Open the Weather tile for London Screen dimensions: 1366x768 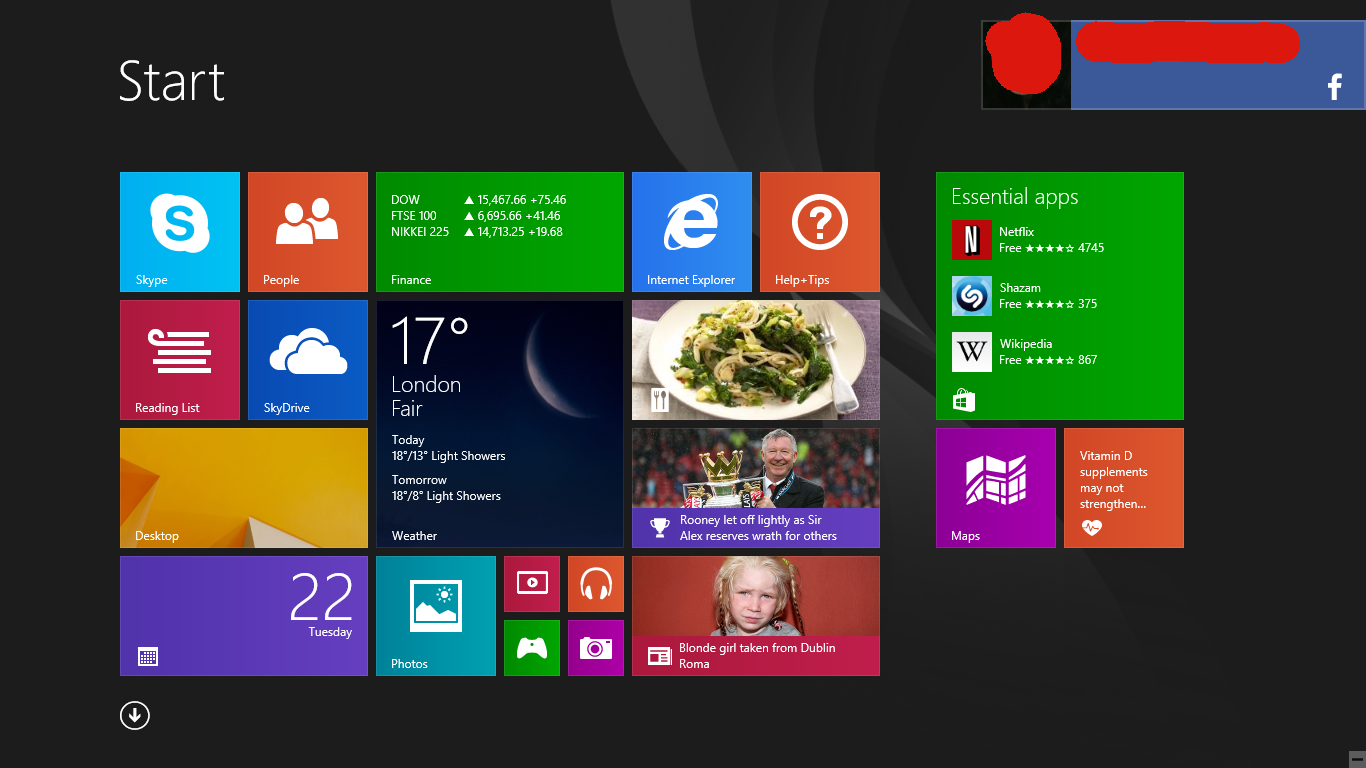click(x=500, y=424)
